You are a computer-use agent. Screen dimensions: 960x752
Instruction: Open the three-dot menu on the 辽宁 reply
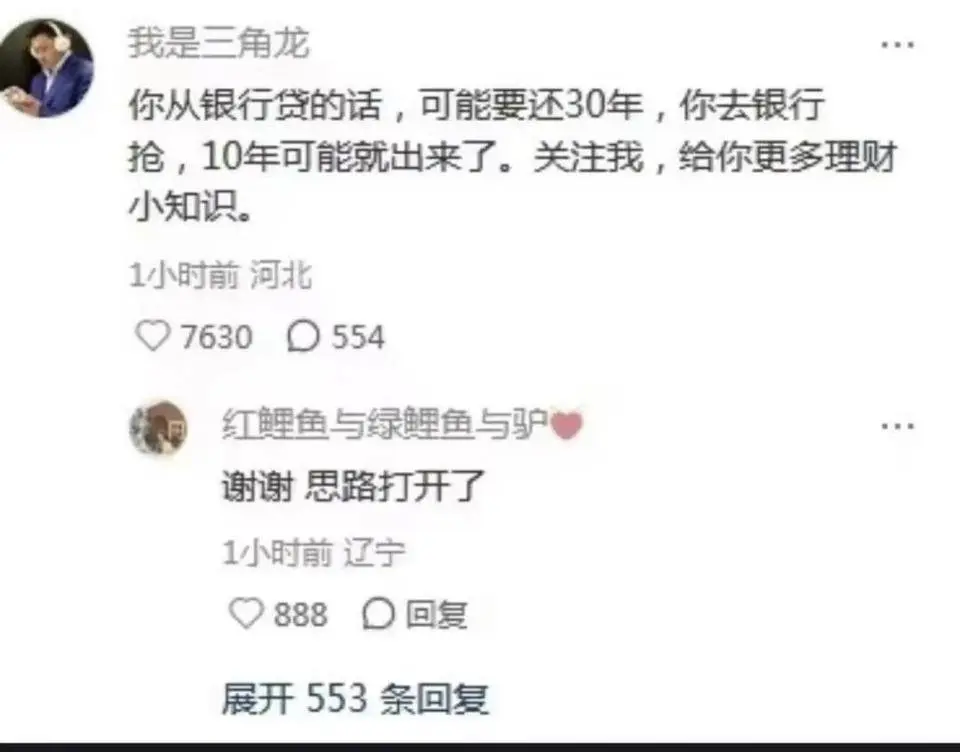898,426
